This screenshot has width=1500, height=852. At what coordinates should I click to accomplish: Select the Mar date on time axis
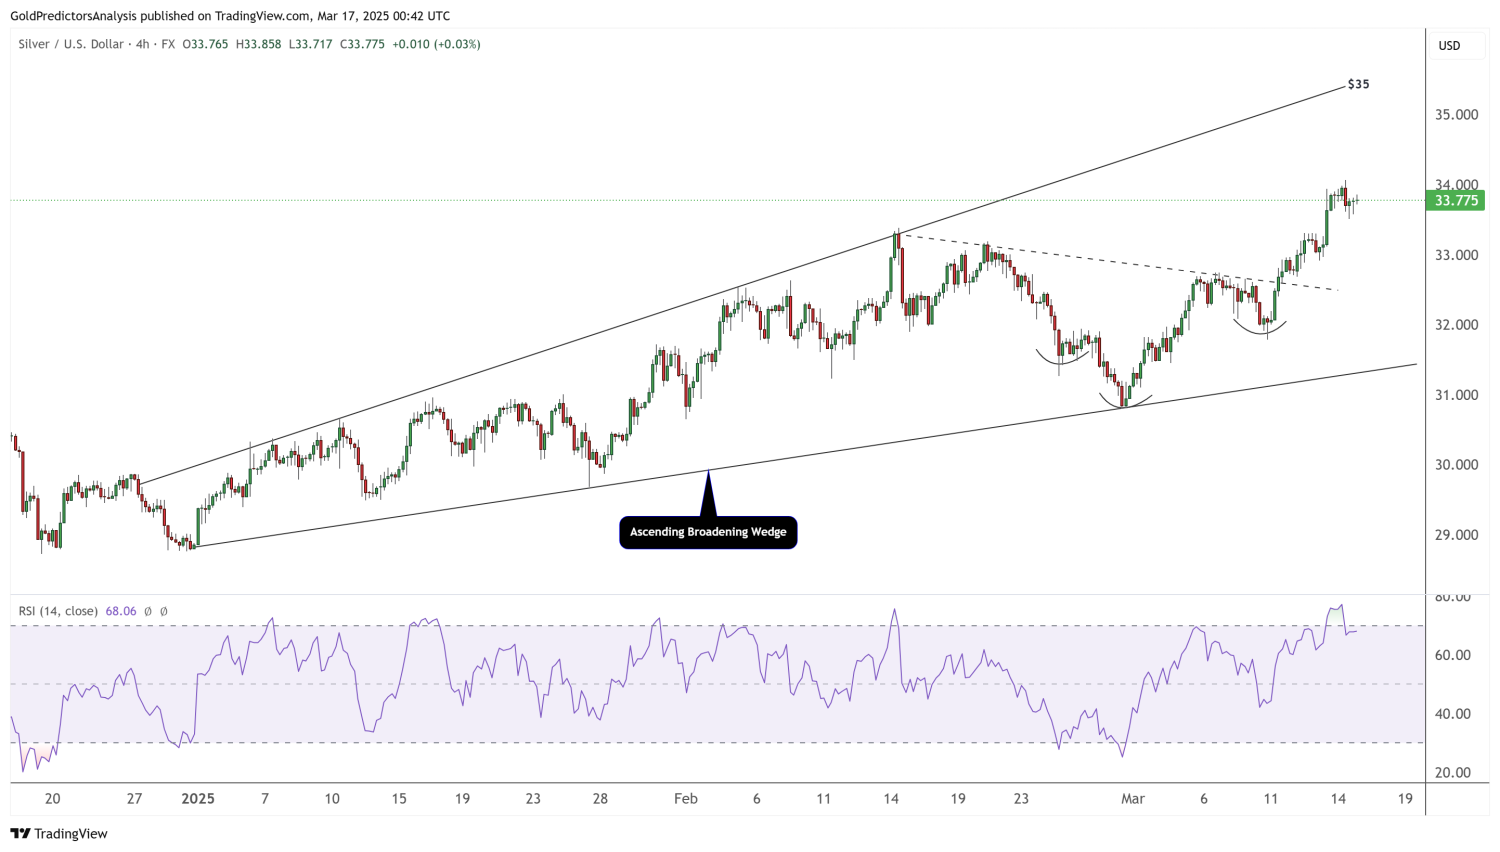click(x=1132, y=799)
